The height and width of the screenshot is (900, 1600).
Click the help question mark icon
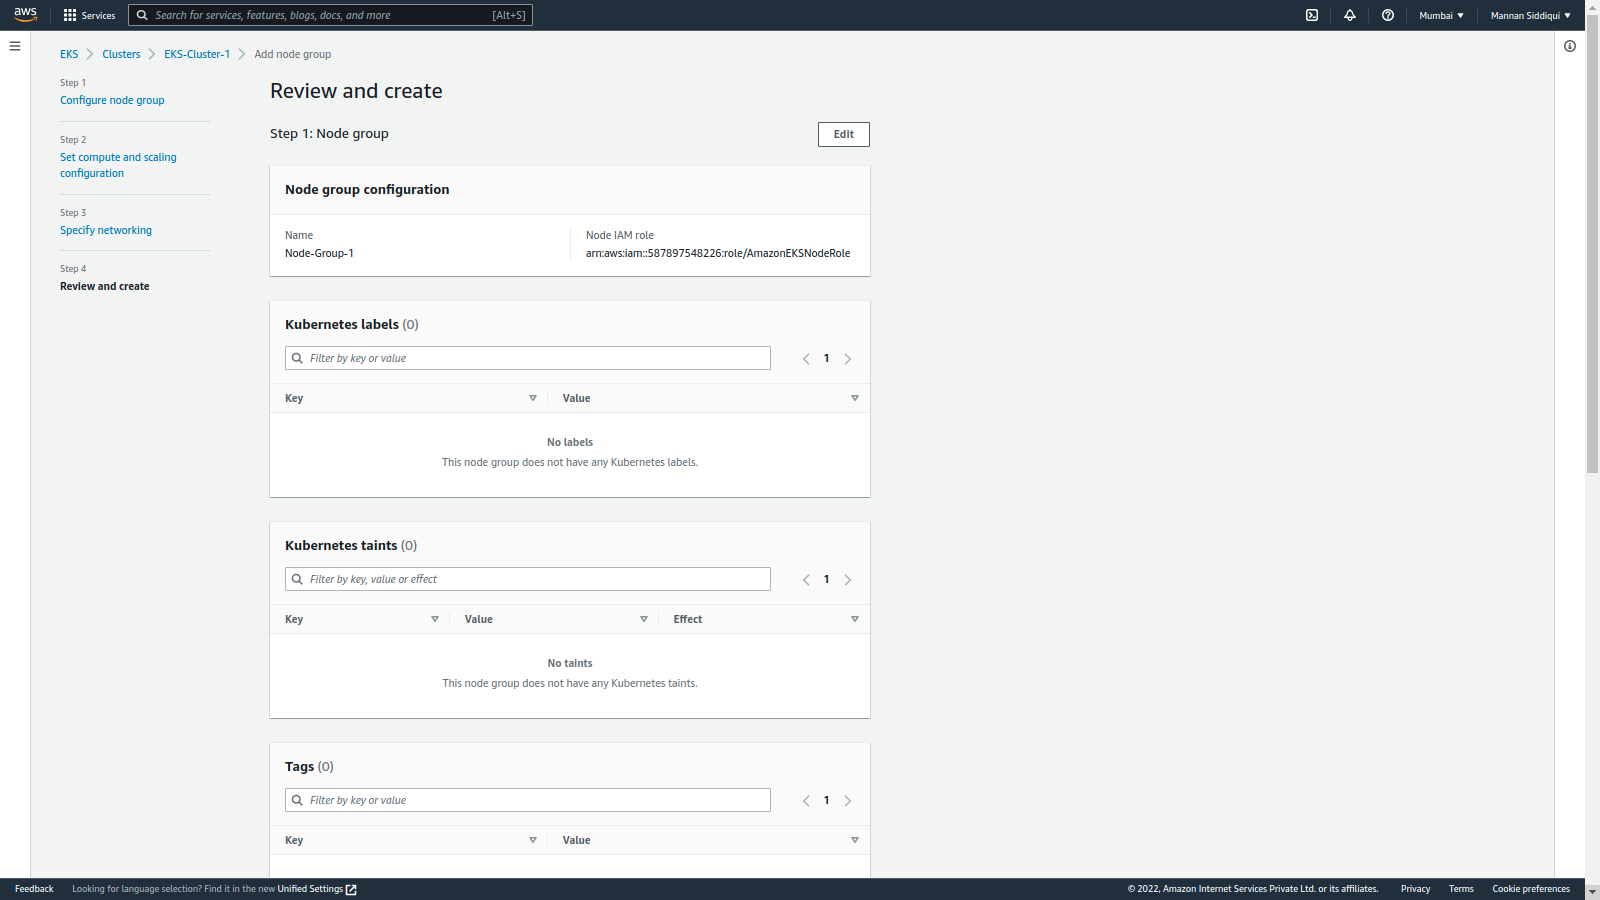point(1387,15)
